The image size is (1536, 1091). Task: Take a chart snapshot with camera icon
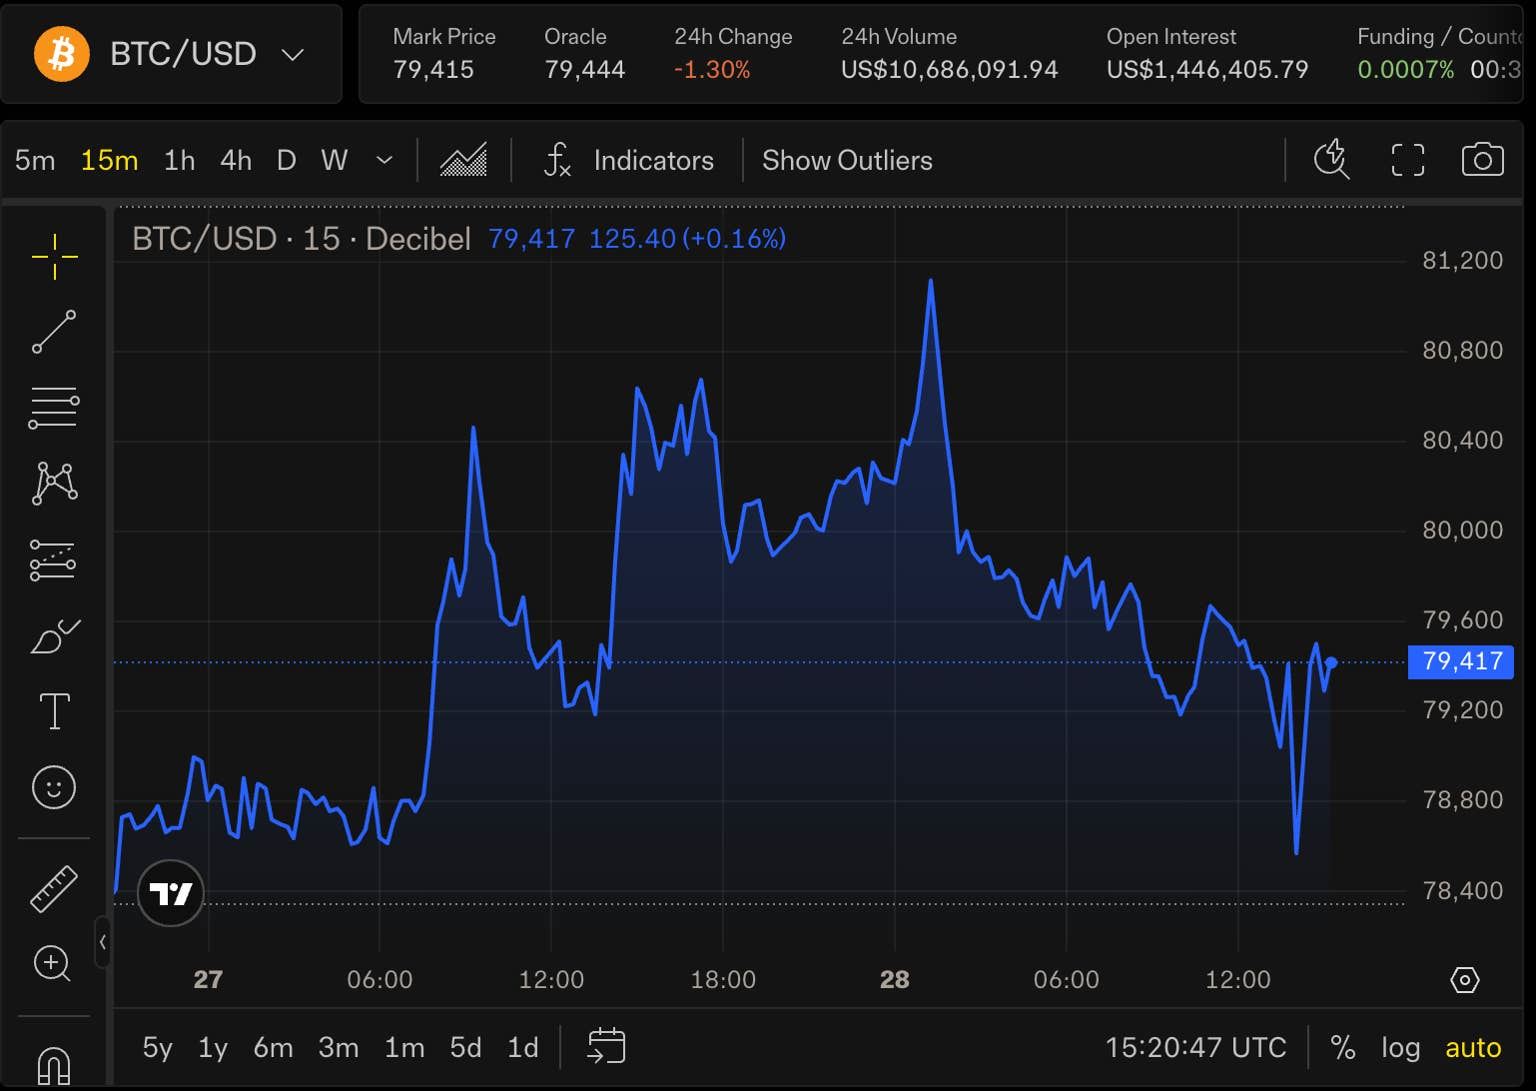(1482, 160)
